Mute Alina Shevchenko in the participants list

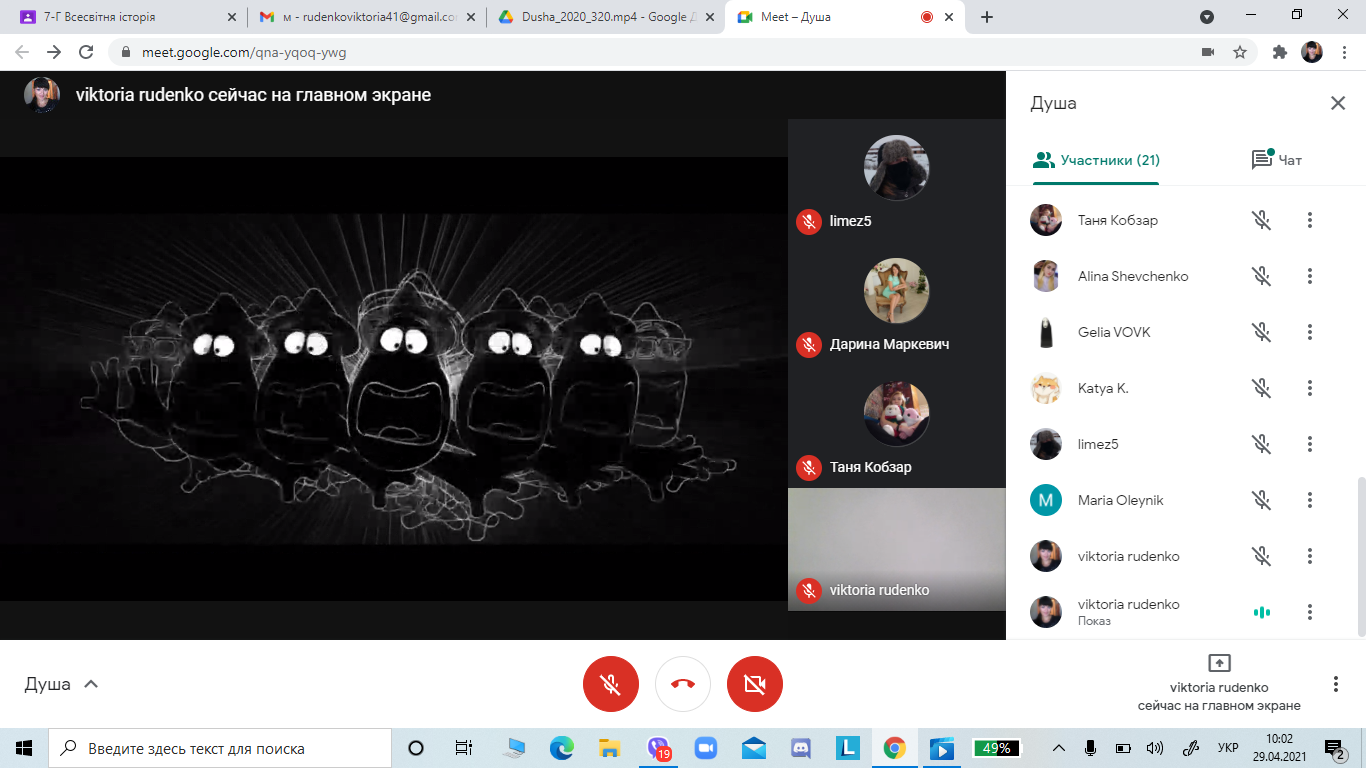pyautogui.click(x=1262, y=276)
